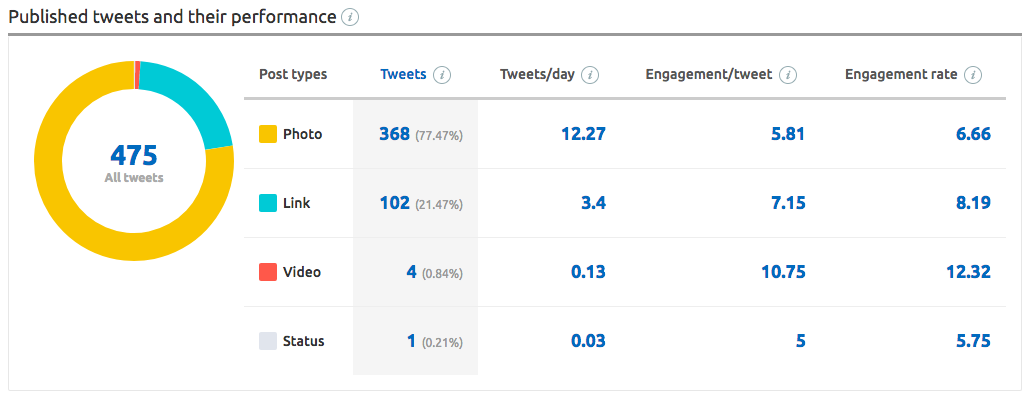Click info icon beside Engagement rate header

point(973,75)
